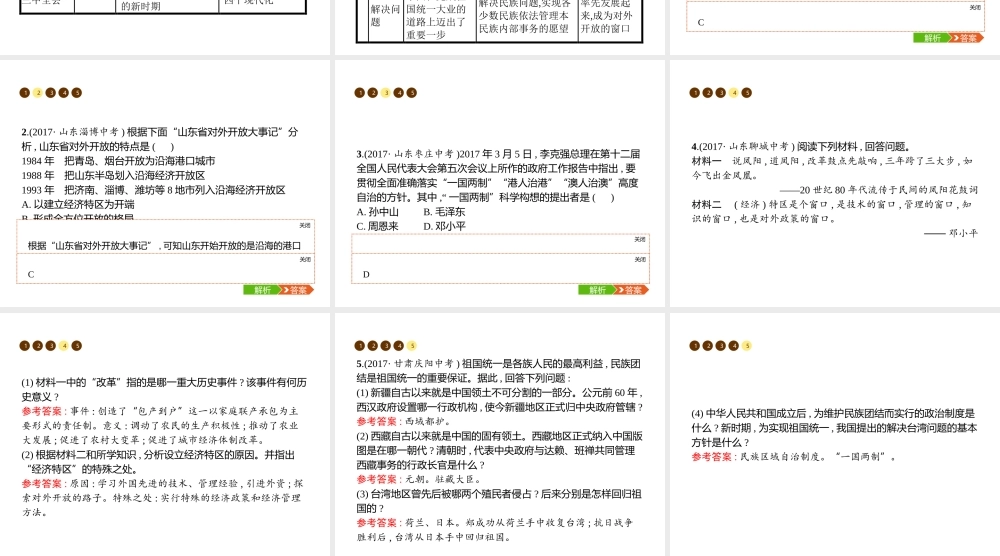Click circle 2 on the question 5 祖国统一 slide

pos(372,346)
